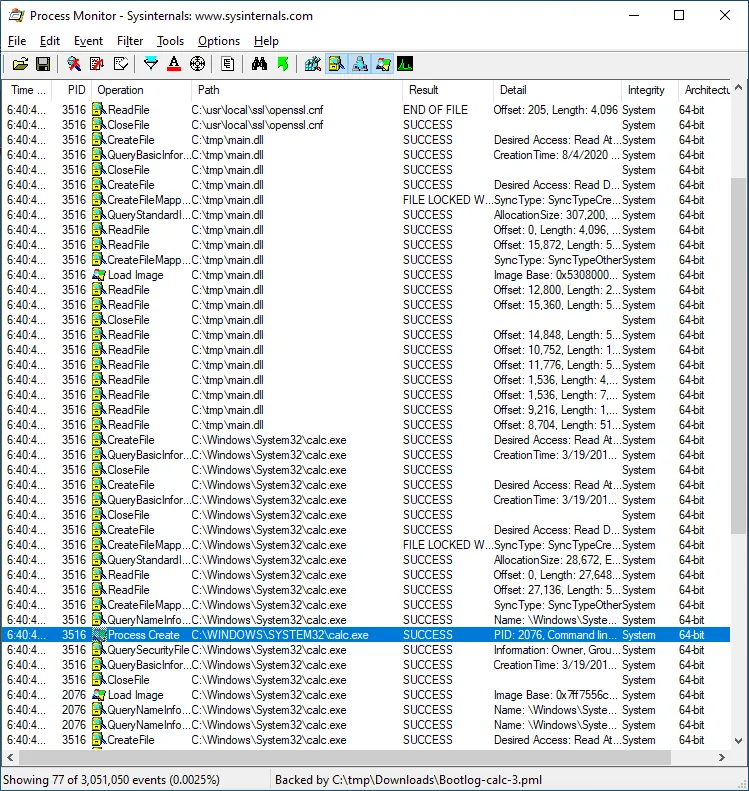Open the Tools menu
This screenshot has width=749, height=791.
tap(170, 41)
